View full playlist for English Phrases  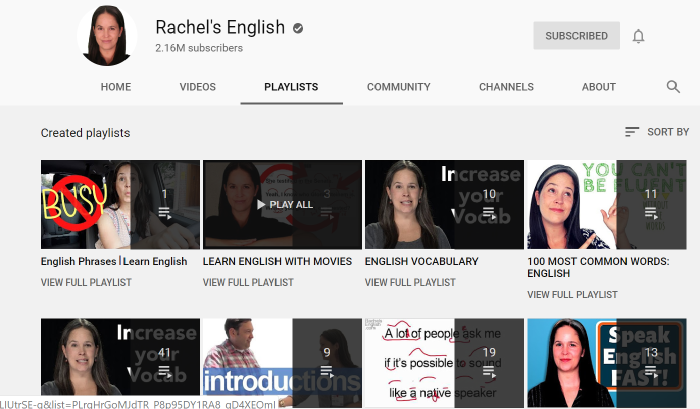(86, 283)
